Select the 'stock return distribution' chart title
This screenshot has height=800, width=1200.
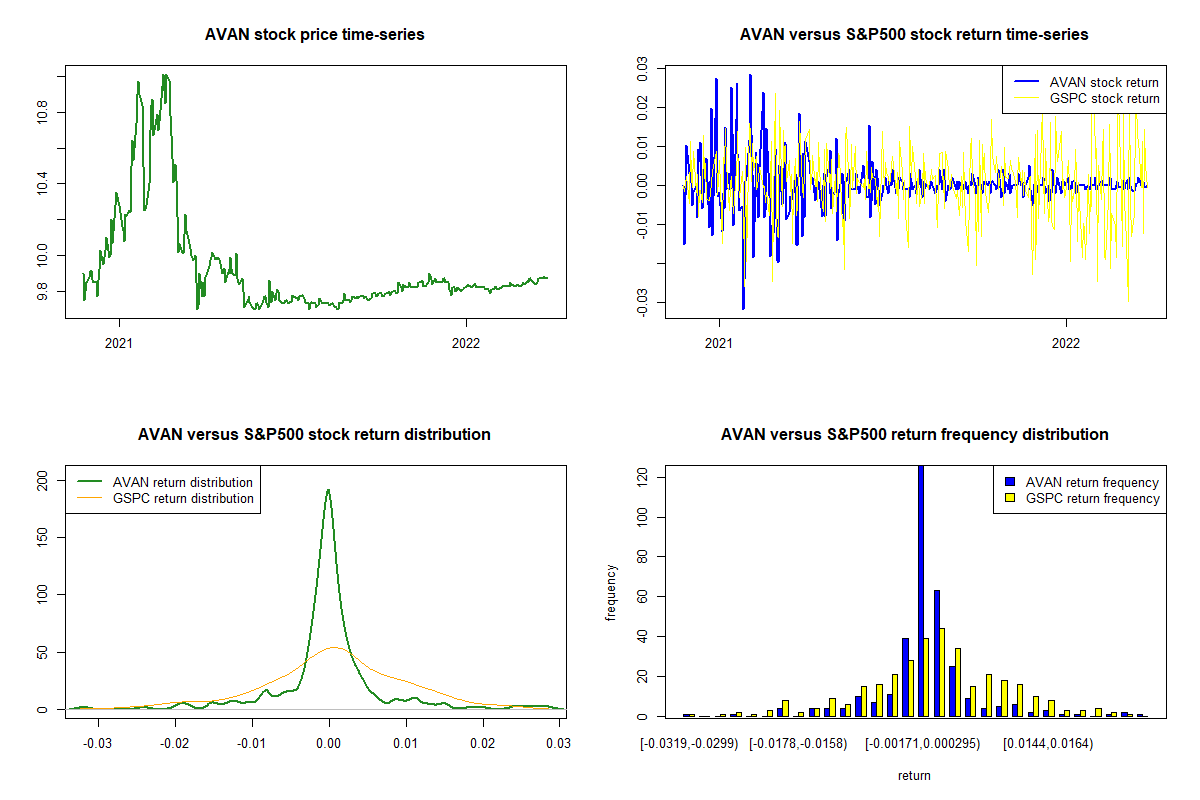pyautogui.click(x=314, y=435)
